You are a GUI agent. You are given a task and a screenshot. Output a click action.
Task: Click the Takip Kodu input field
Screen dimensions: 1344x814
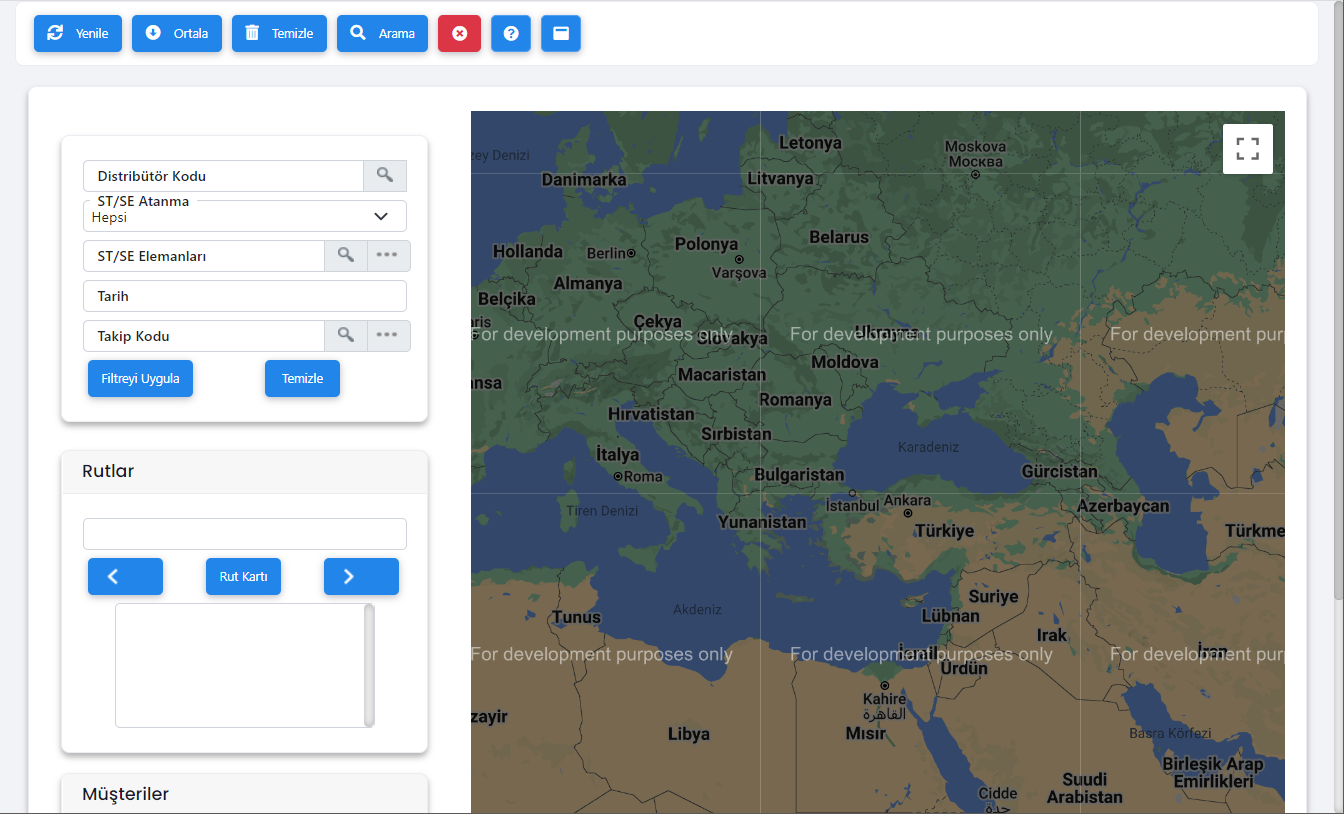tap(204, 336)
